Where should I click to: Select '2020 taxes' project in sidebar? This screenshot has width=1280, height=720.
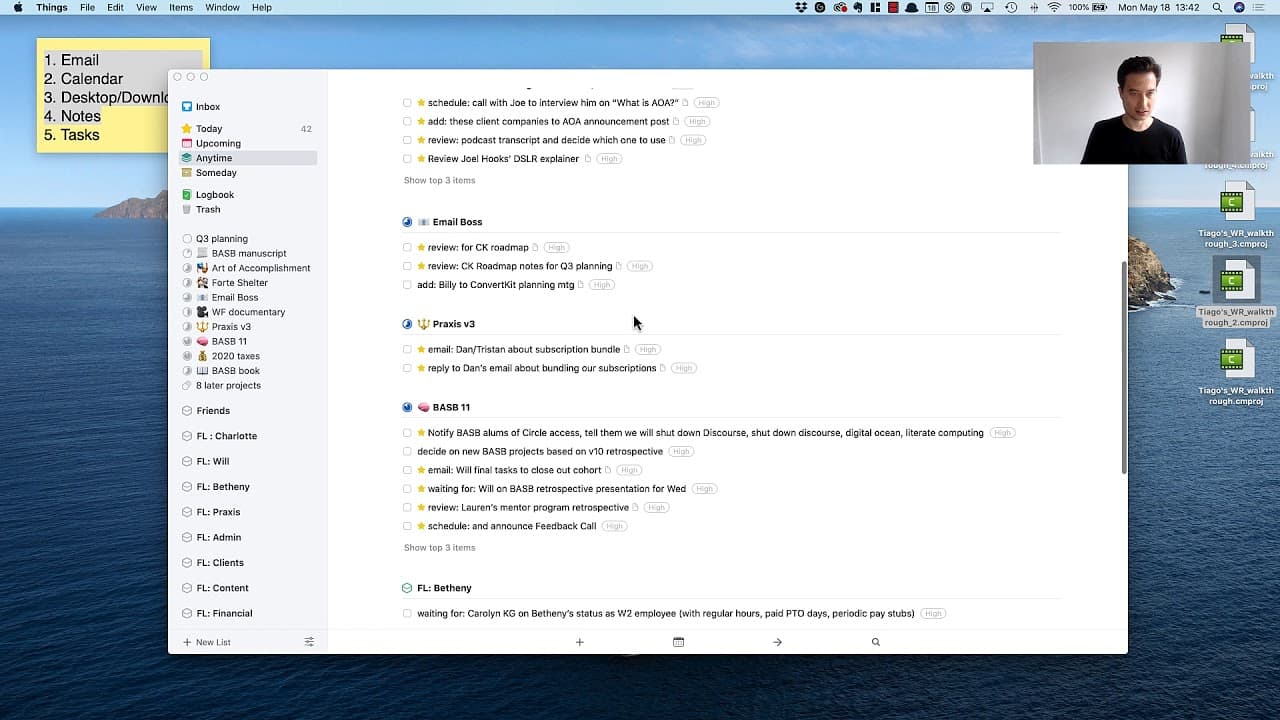(x=235, y=356)
